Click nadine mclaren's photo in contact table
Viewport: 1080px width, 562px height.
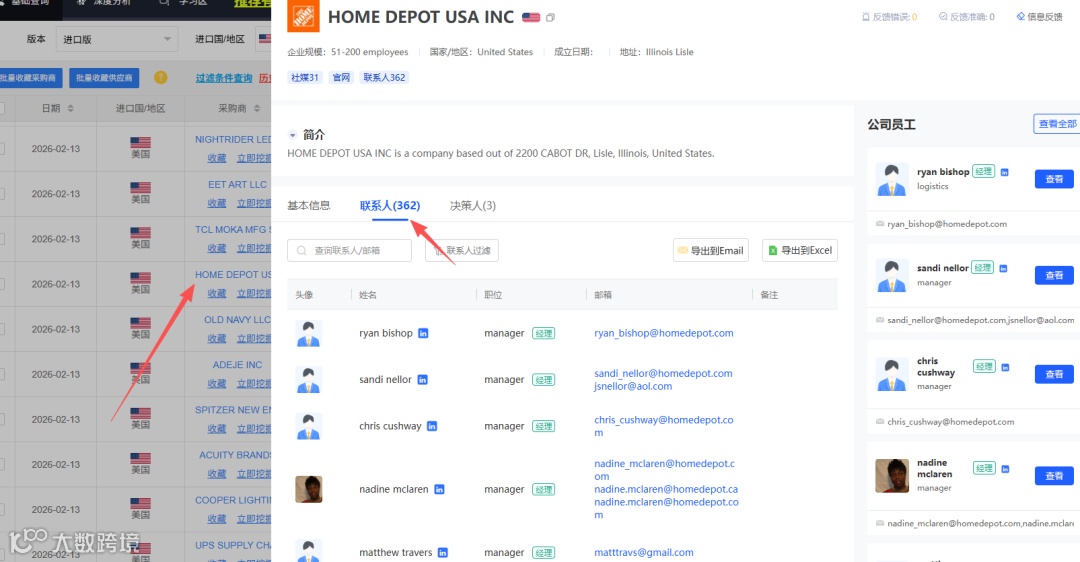pyautogui.click(x=309, y=489)
